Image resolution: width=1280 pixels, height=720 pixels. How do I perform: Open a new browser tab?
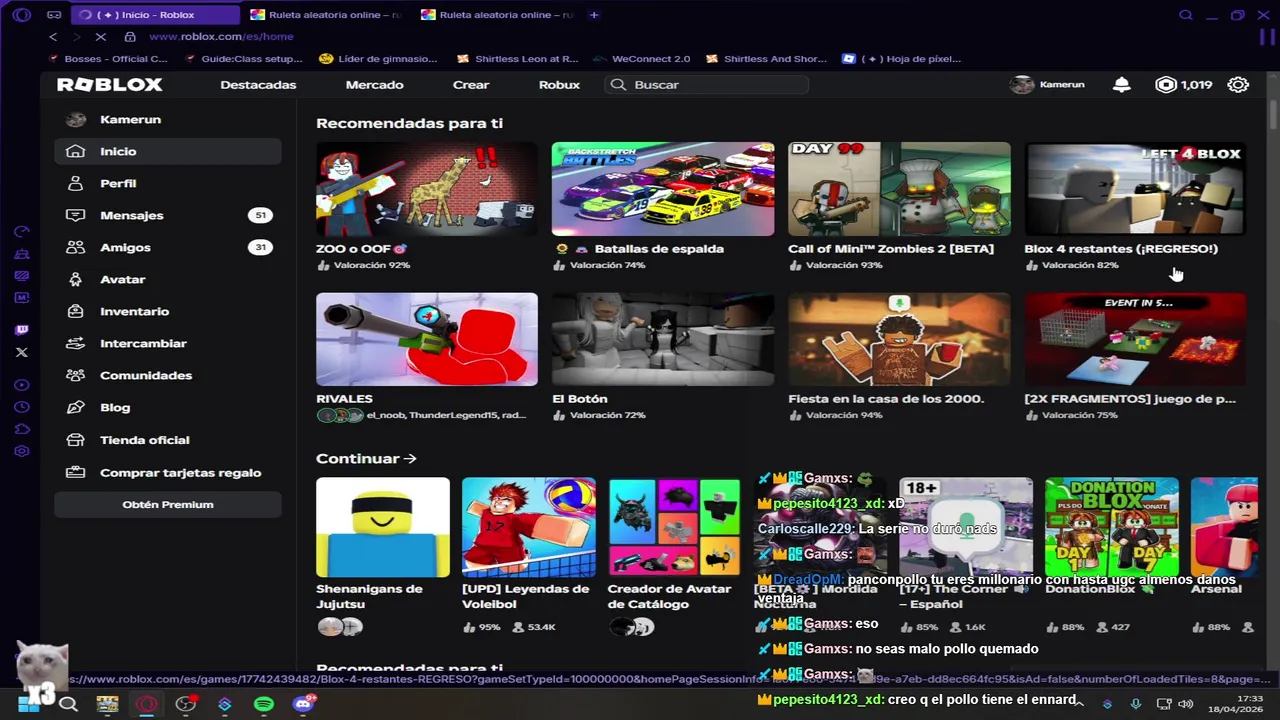pos(594,15)
